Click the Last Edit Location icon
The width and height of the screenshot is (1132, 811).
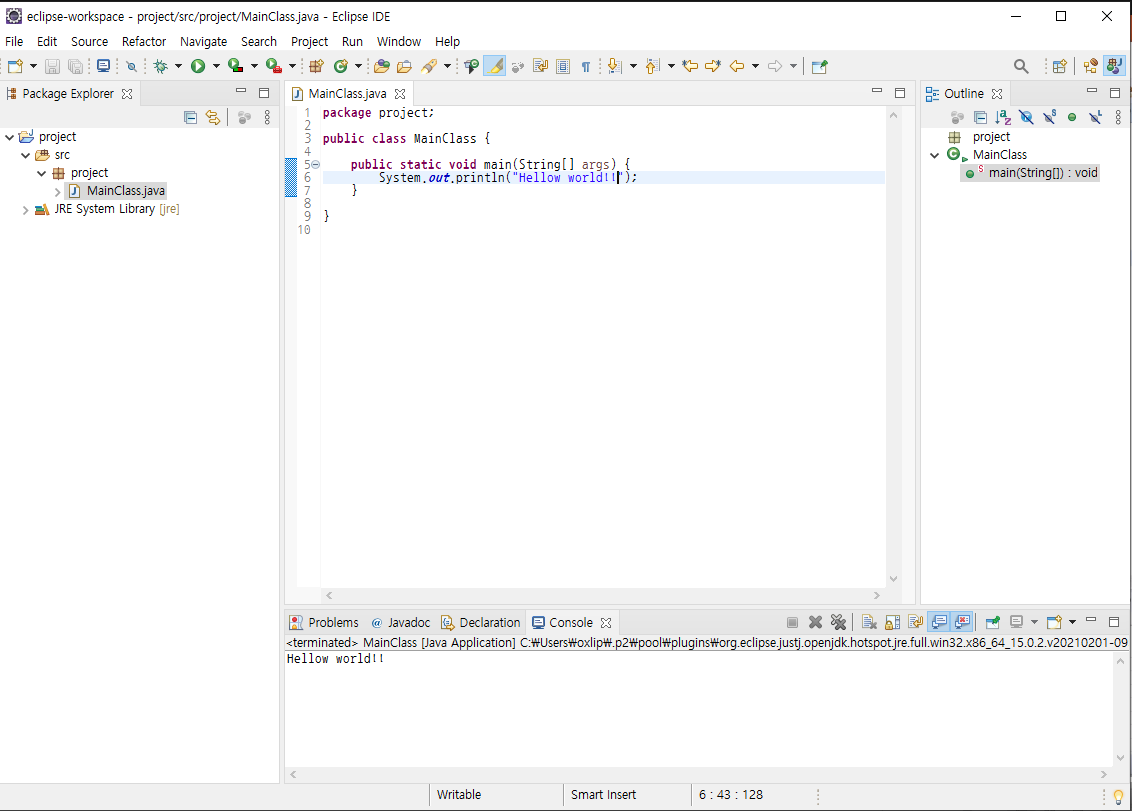(x=690, y=66)
